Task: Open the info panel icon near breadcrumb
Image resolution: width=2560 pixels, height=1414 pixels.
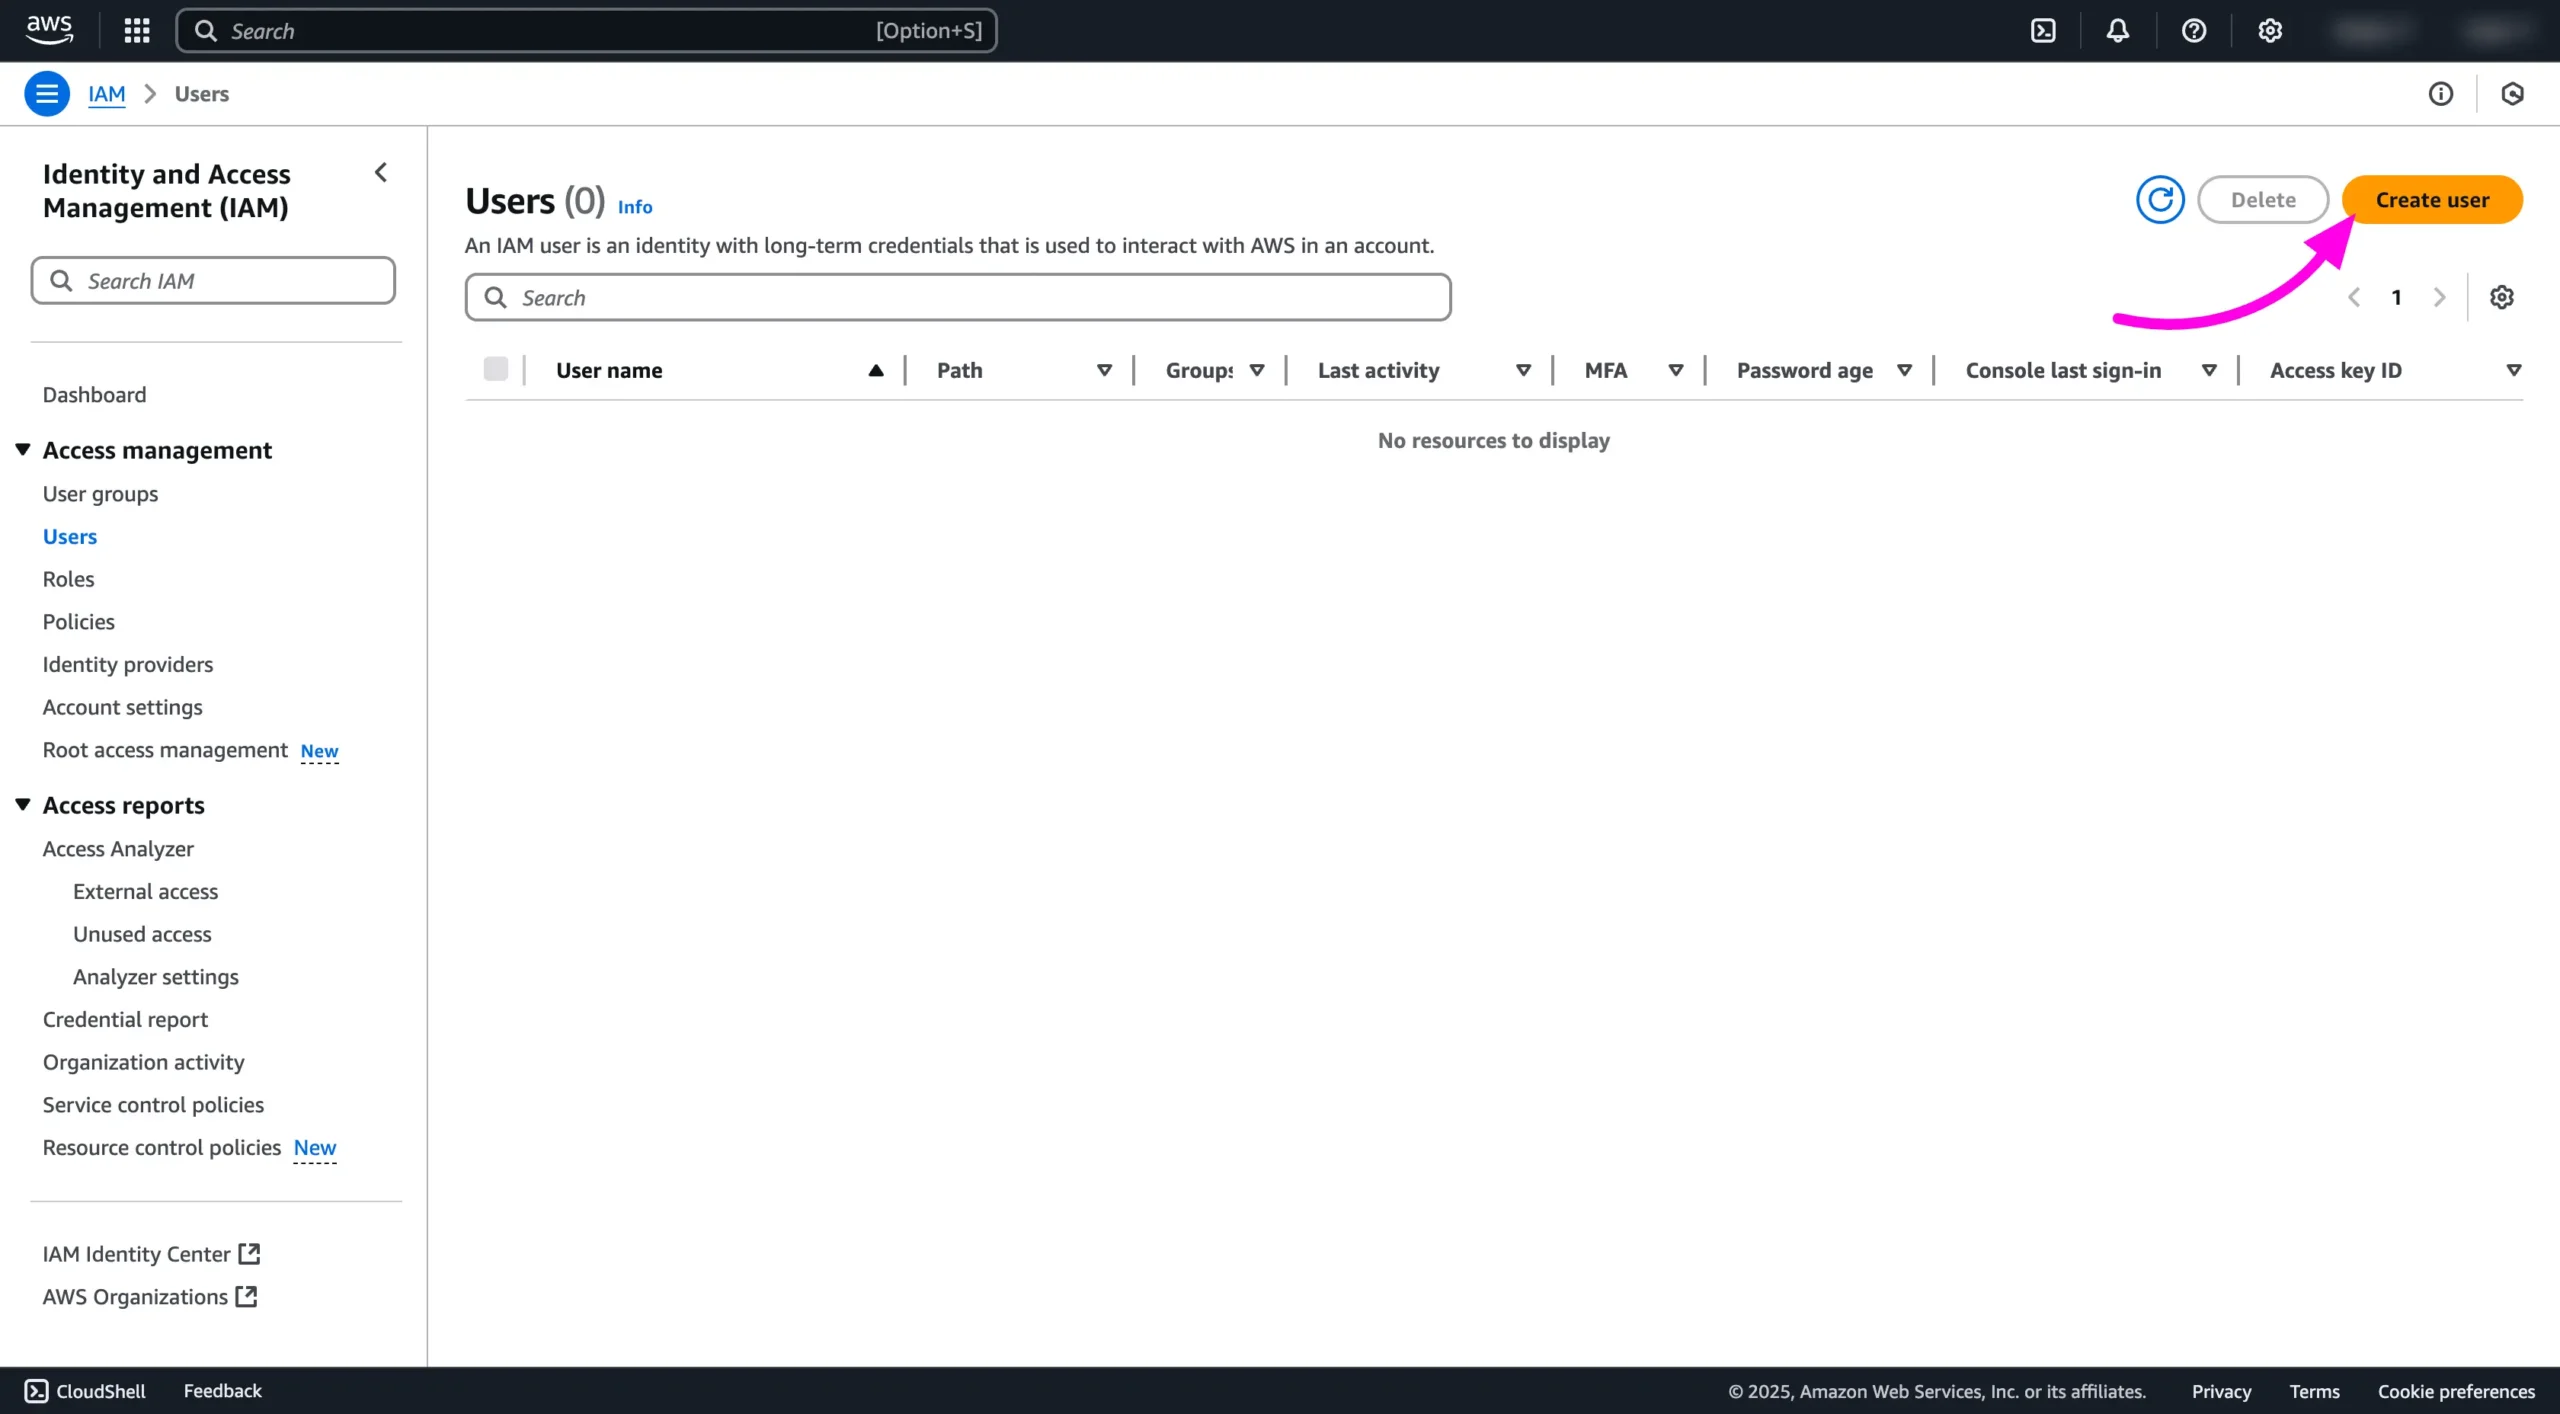Action: point(2440,94)
